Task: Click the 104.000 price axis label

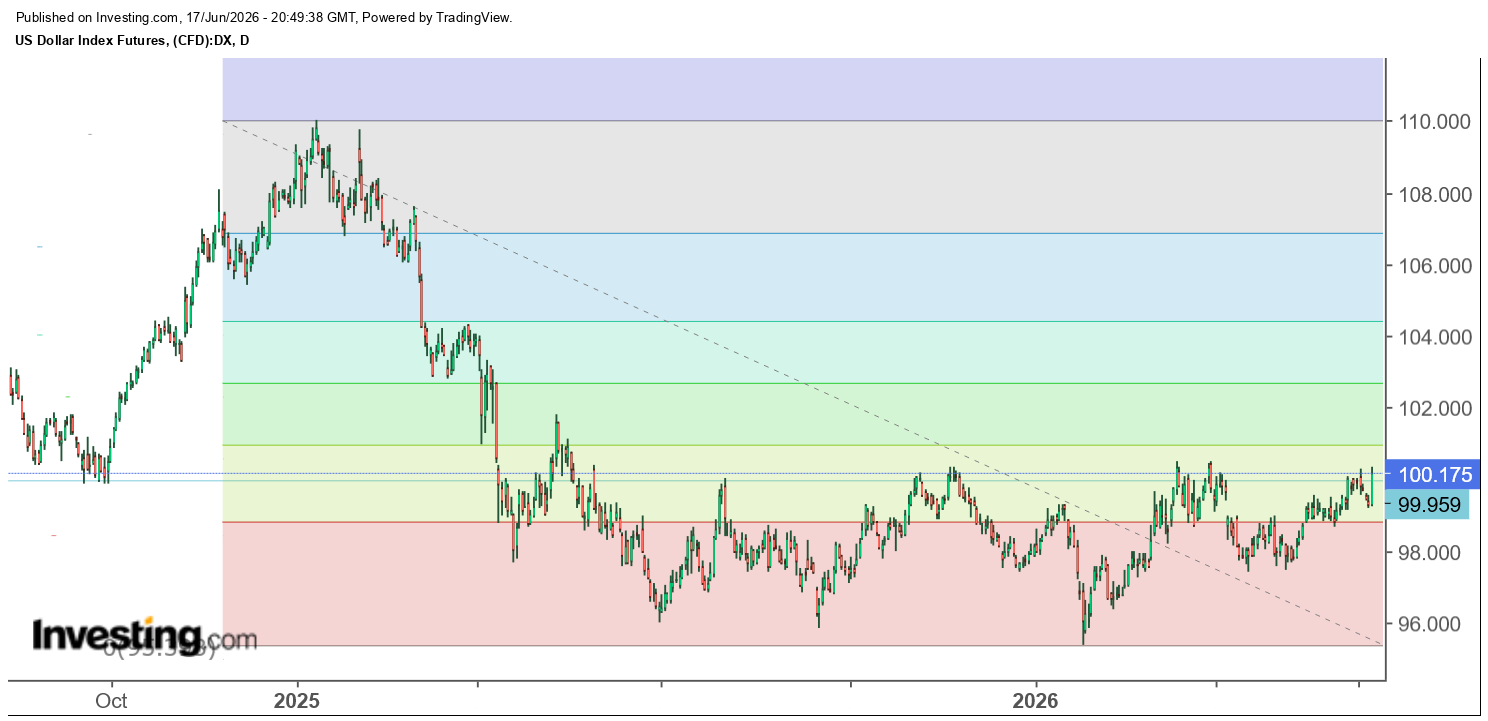Action: [x=1434, y=337]
